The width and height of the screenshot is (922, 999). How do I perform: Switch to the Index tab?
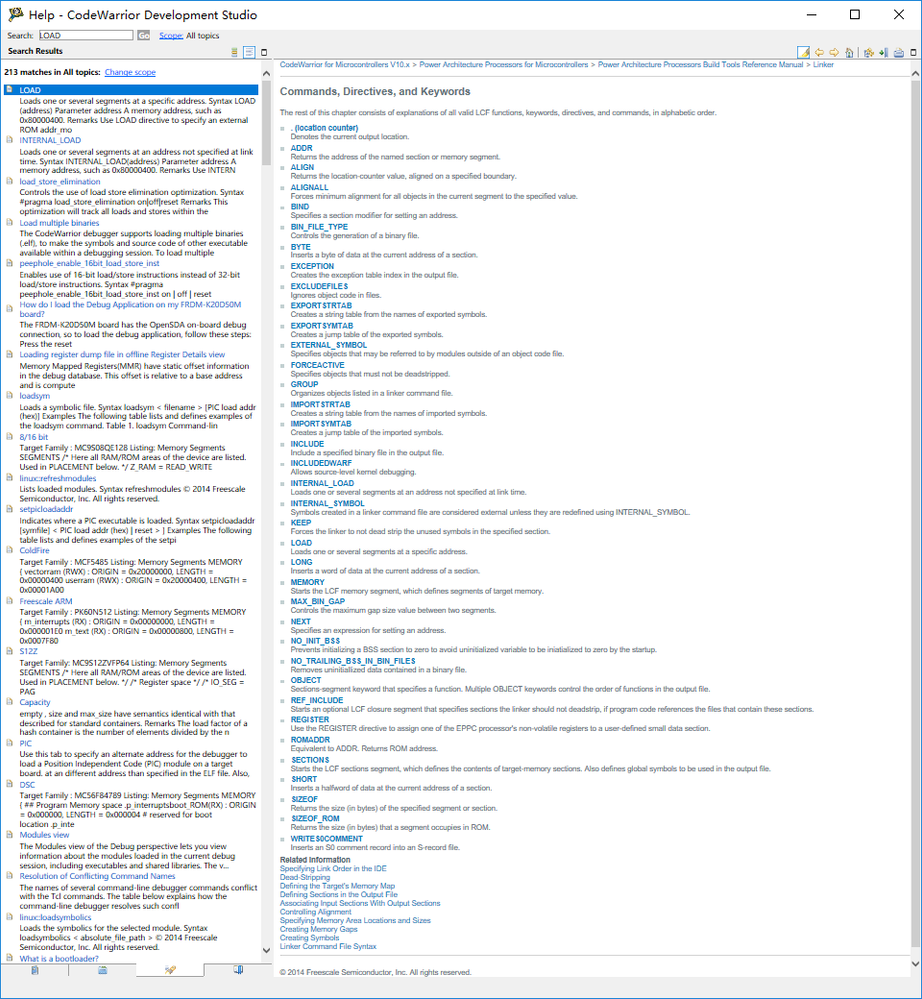[103, 970]
